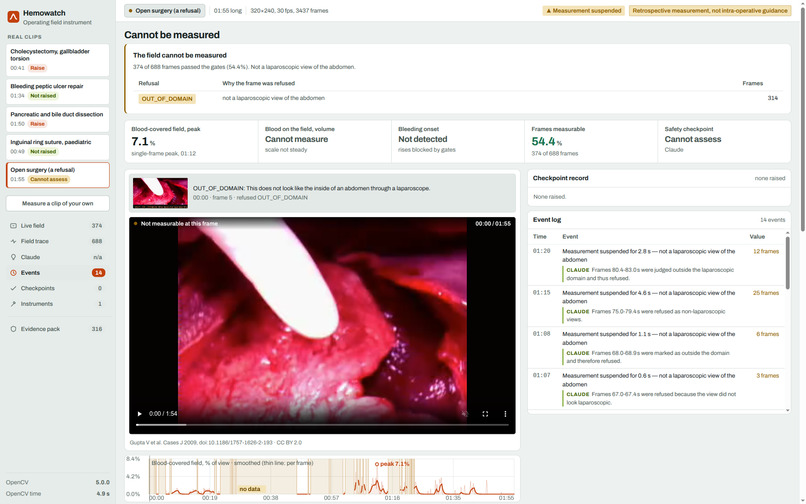
Task: Click the Frames measurable 54.4% card
Action: point(591,141)
